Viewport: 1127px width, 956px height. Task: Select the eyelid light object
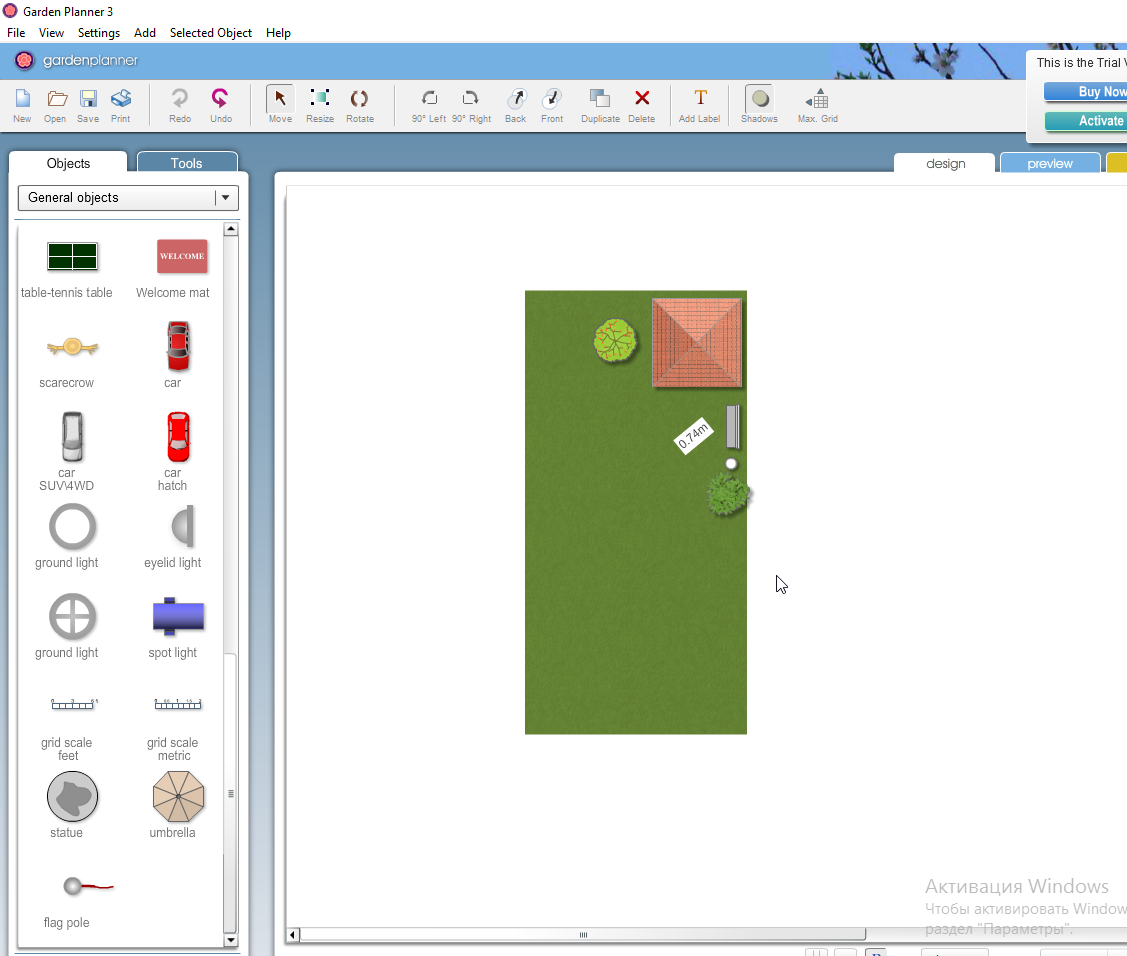point(183,527)
